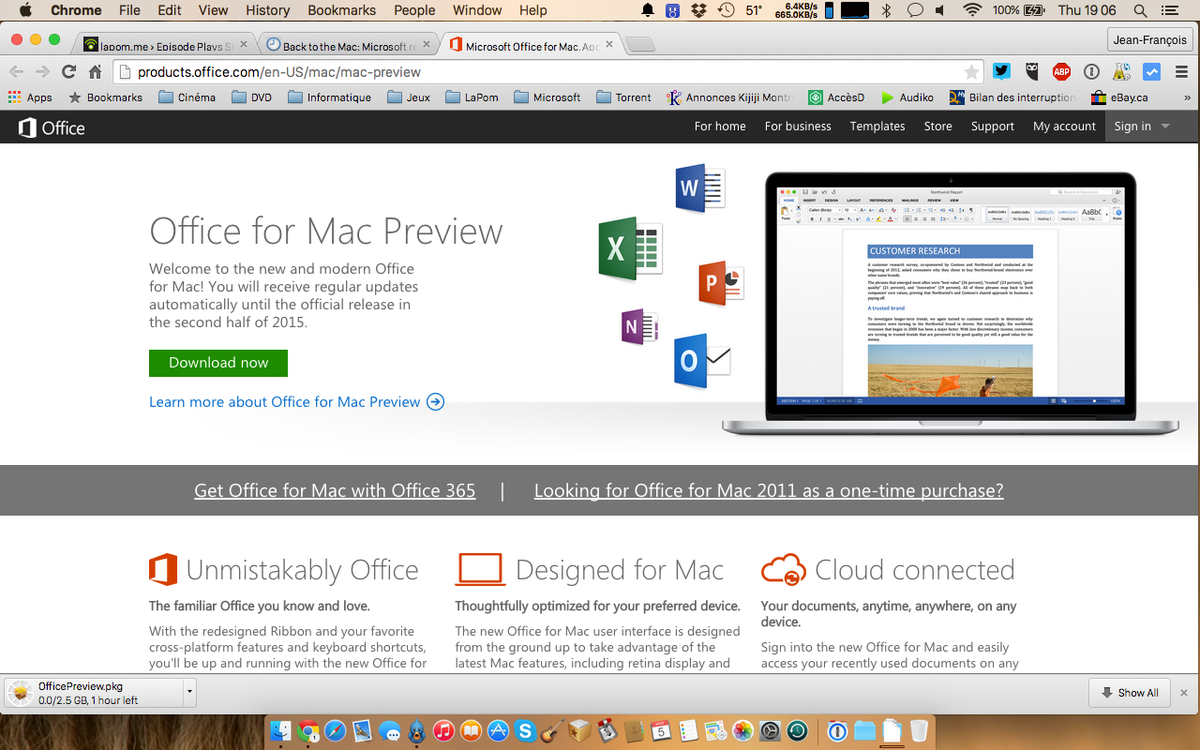Launch Safari from the Dock
The height and width of the screenshot is (750, 1200).
tap(335, 731)
